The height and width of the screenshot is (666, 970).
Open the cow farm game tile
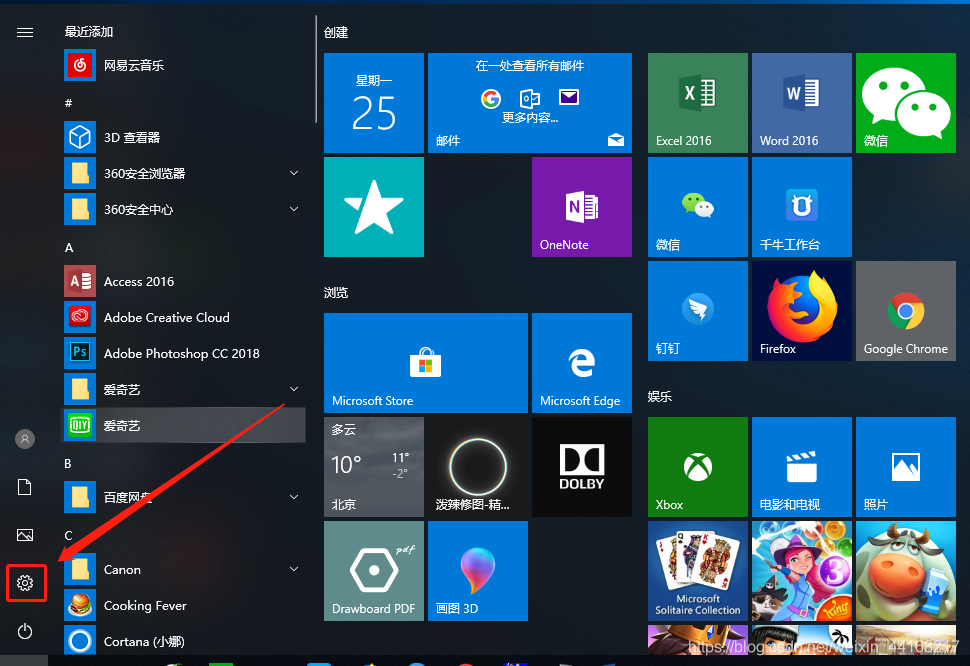(906, 570)
